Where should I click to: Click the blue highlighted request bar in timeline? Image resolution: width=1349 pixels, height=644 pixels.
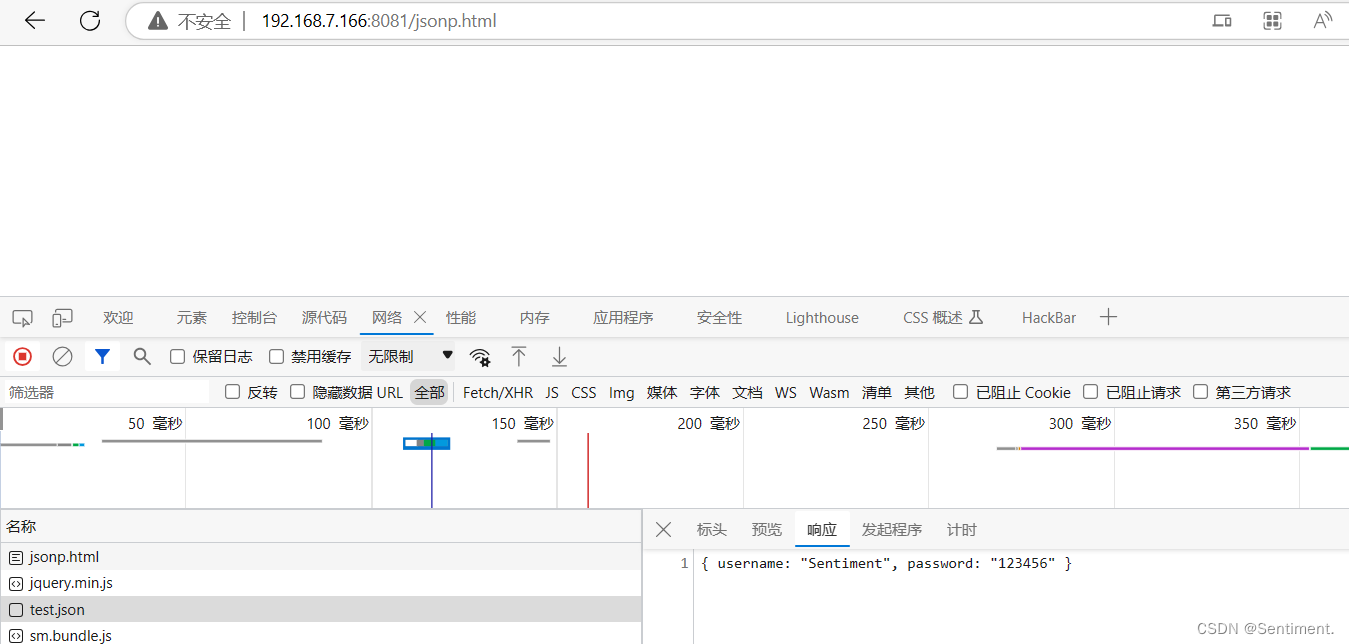click(x=427, y=443)
